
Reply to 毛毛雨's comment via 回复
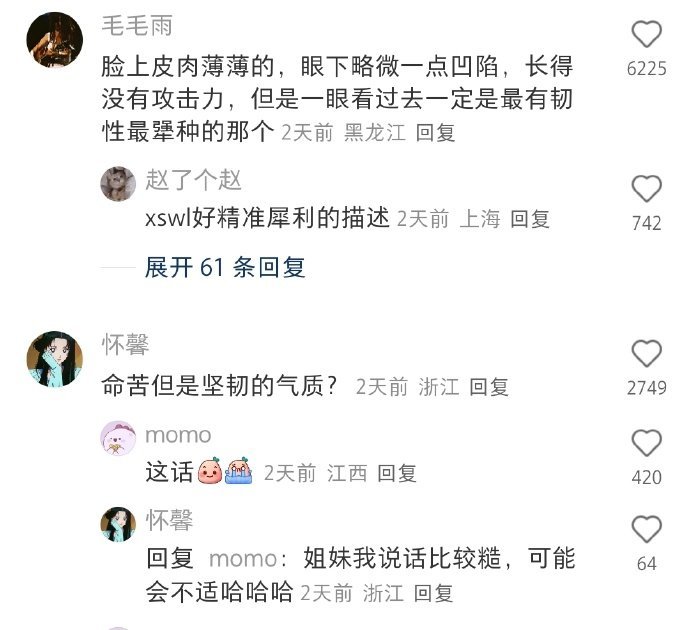click(435, 132)
